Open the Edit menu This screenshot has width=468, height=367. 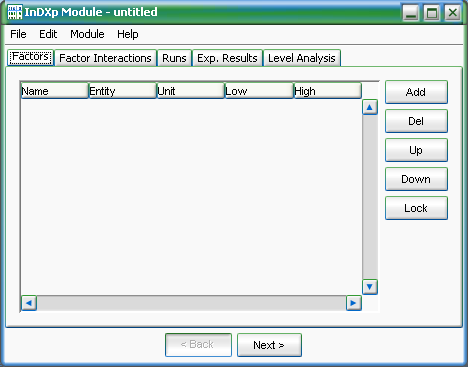pos(48,34)
